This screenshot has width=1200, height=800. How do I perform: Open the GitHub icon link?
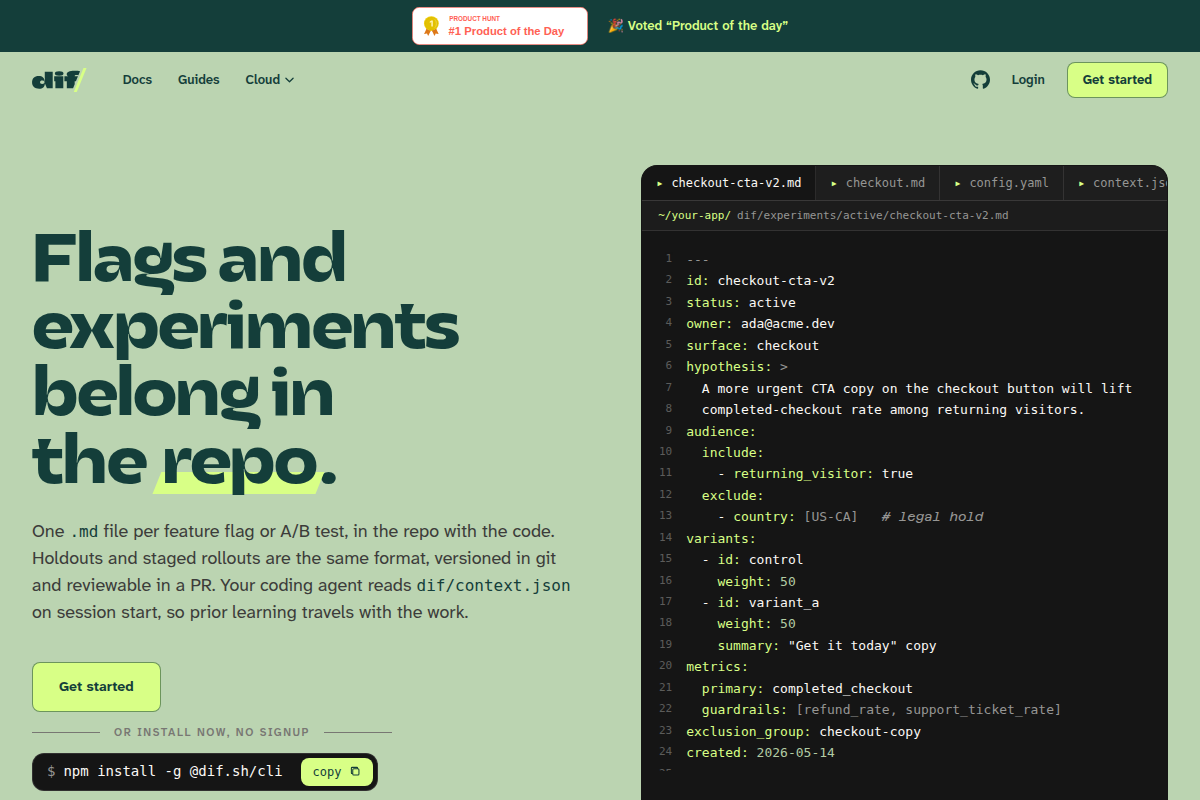980,80
